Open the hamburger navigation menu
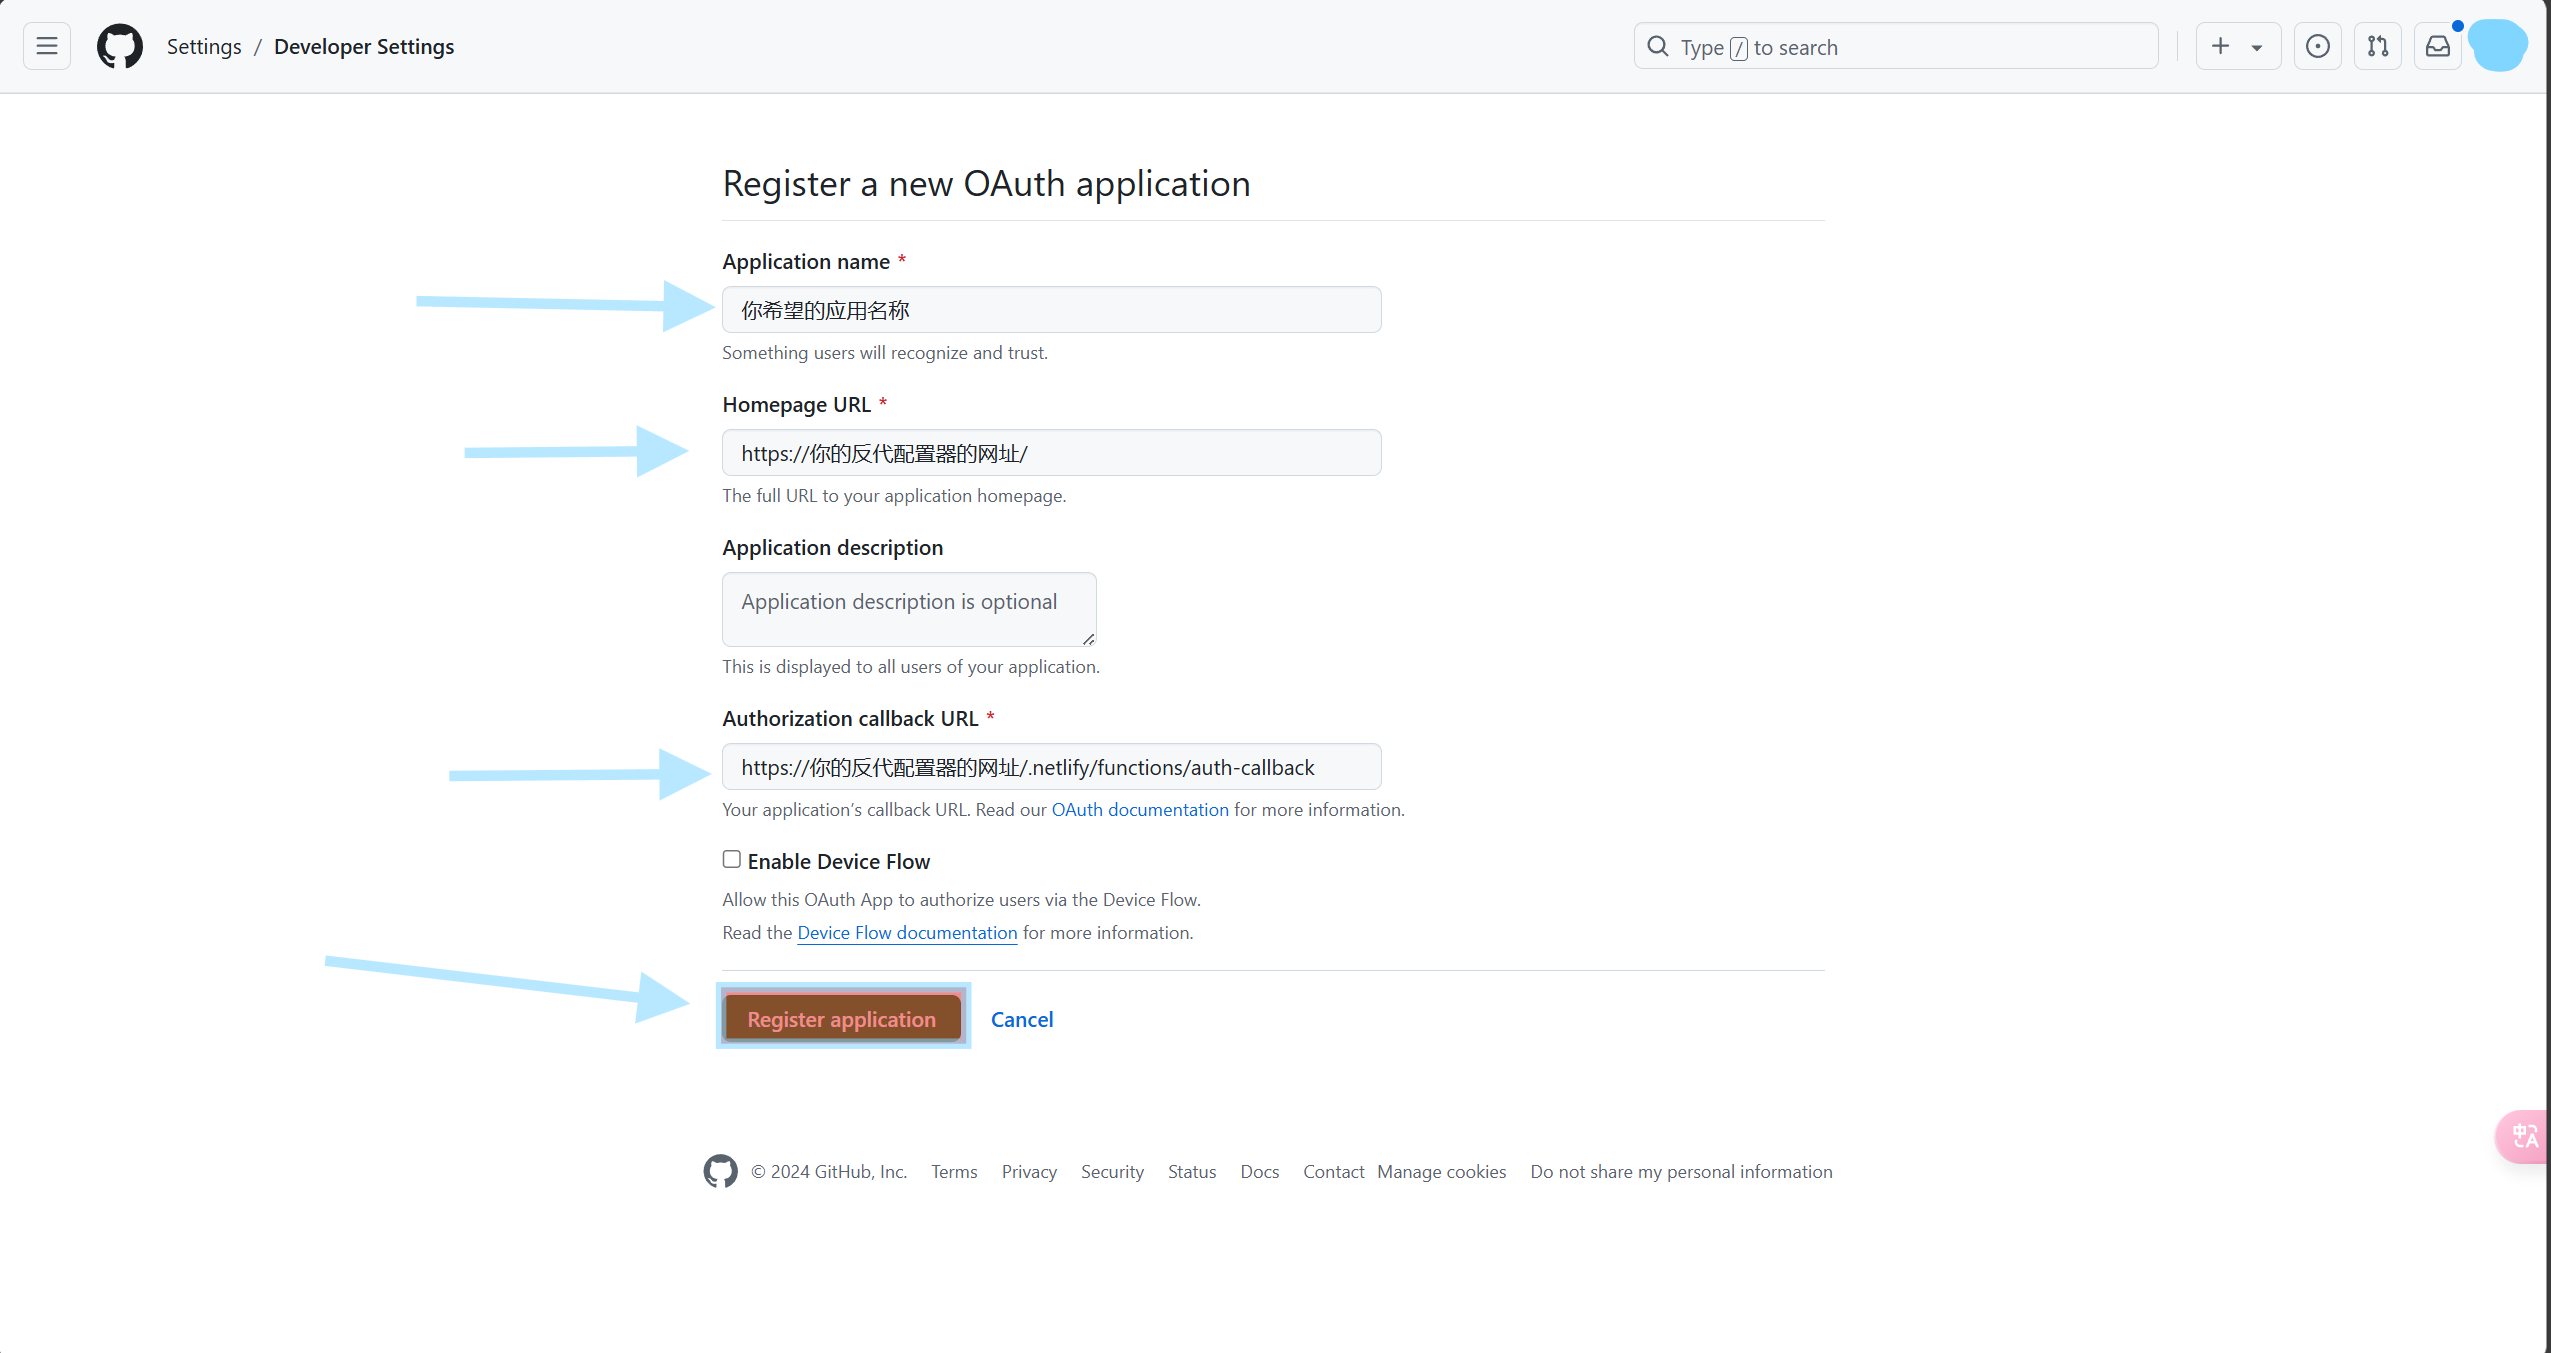 47,46
